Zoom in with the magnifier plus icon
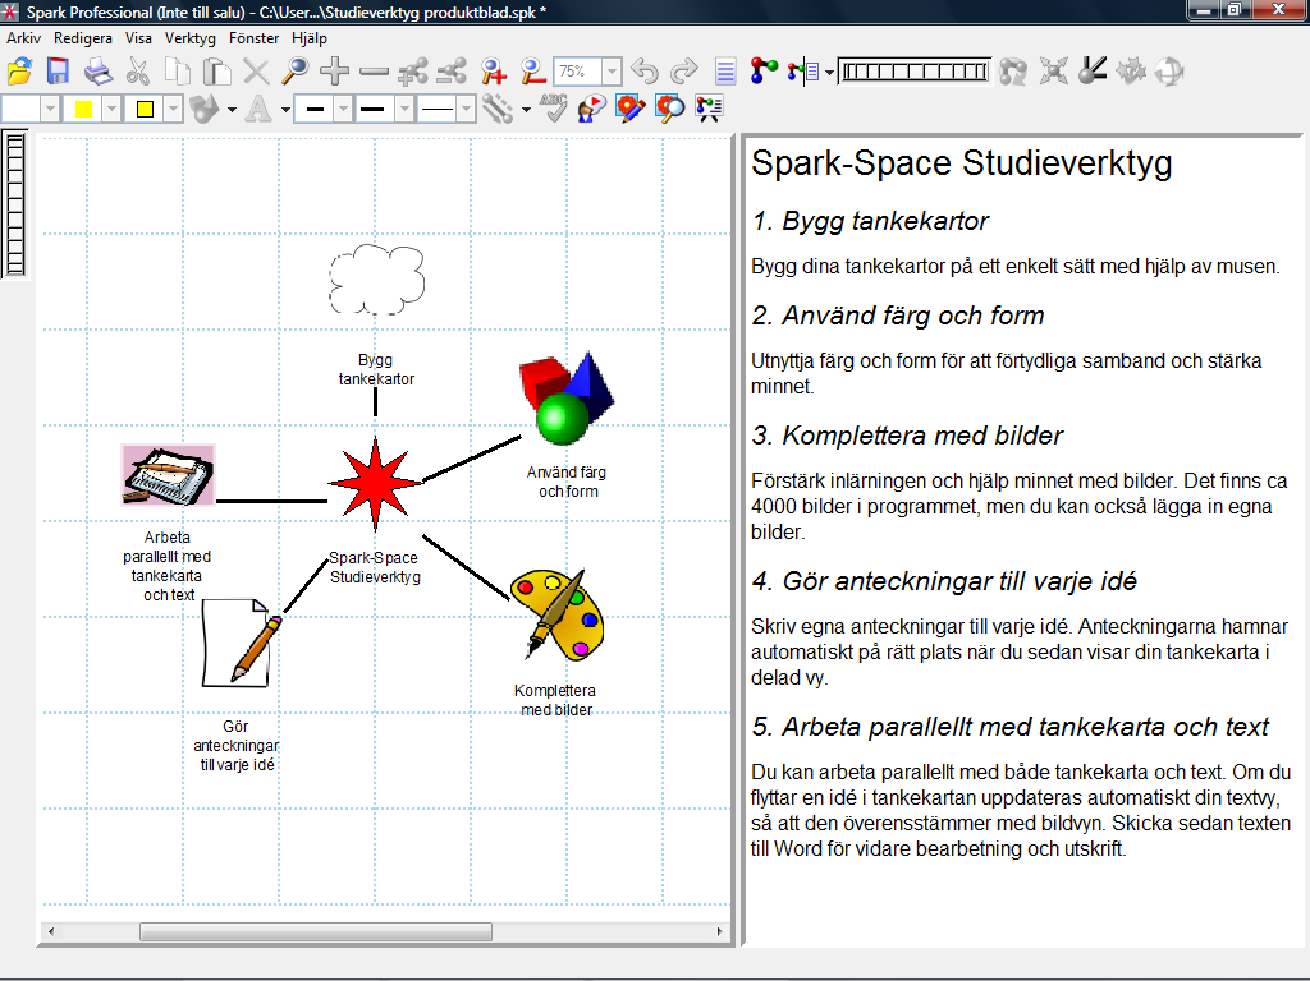 (x=493, y=71)
